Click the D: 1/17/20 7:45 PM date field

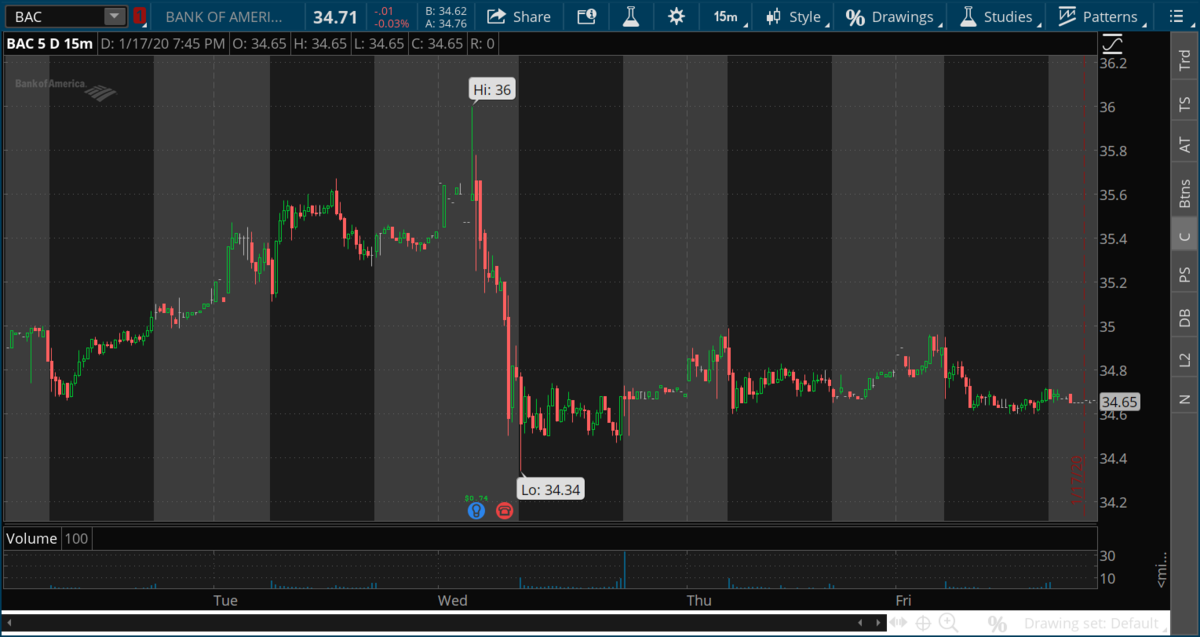163,44
